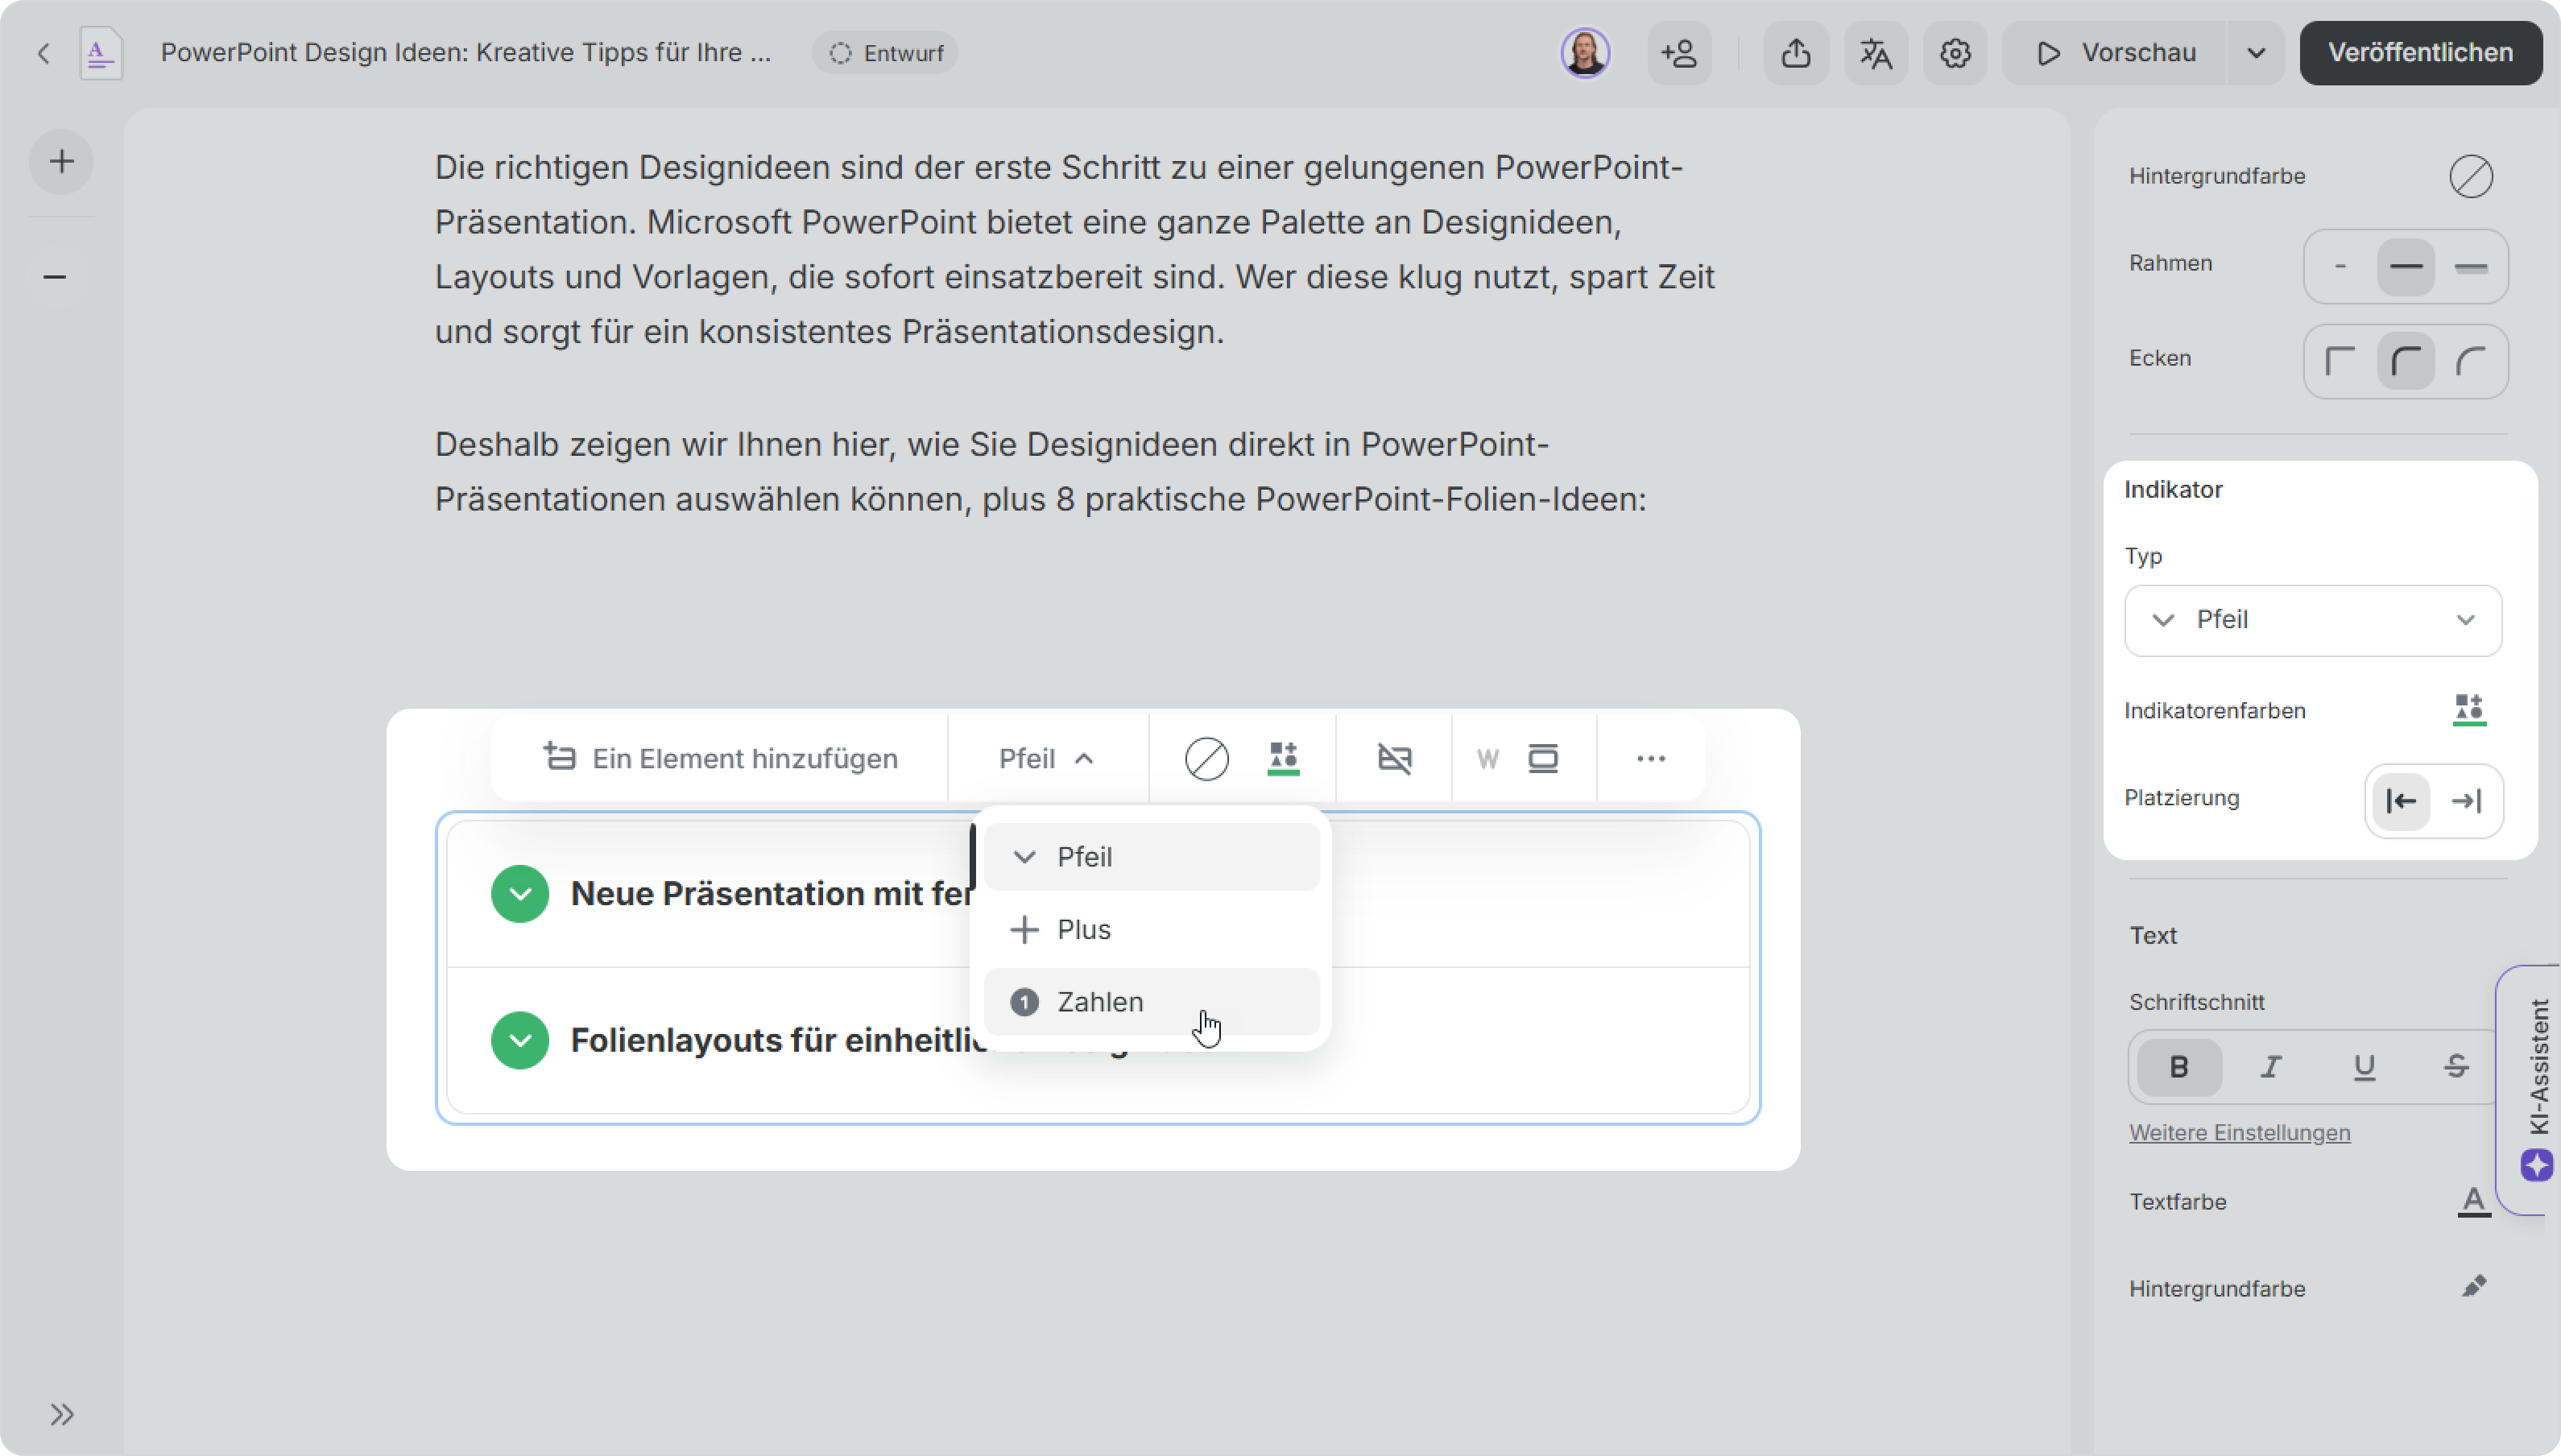Open the Weitere Einstellungen link

point(2239,1132)
